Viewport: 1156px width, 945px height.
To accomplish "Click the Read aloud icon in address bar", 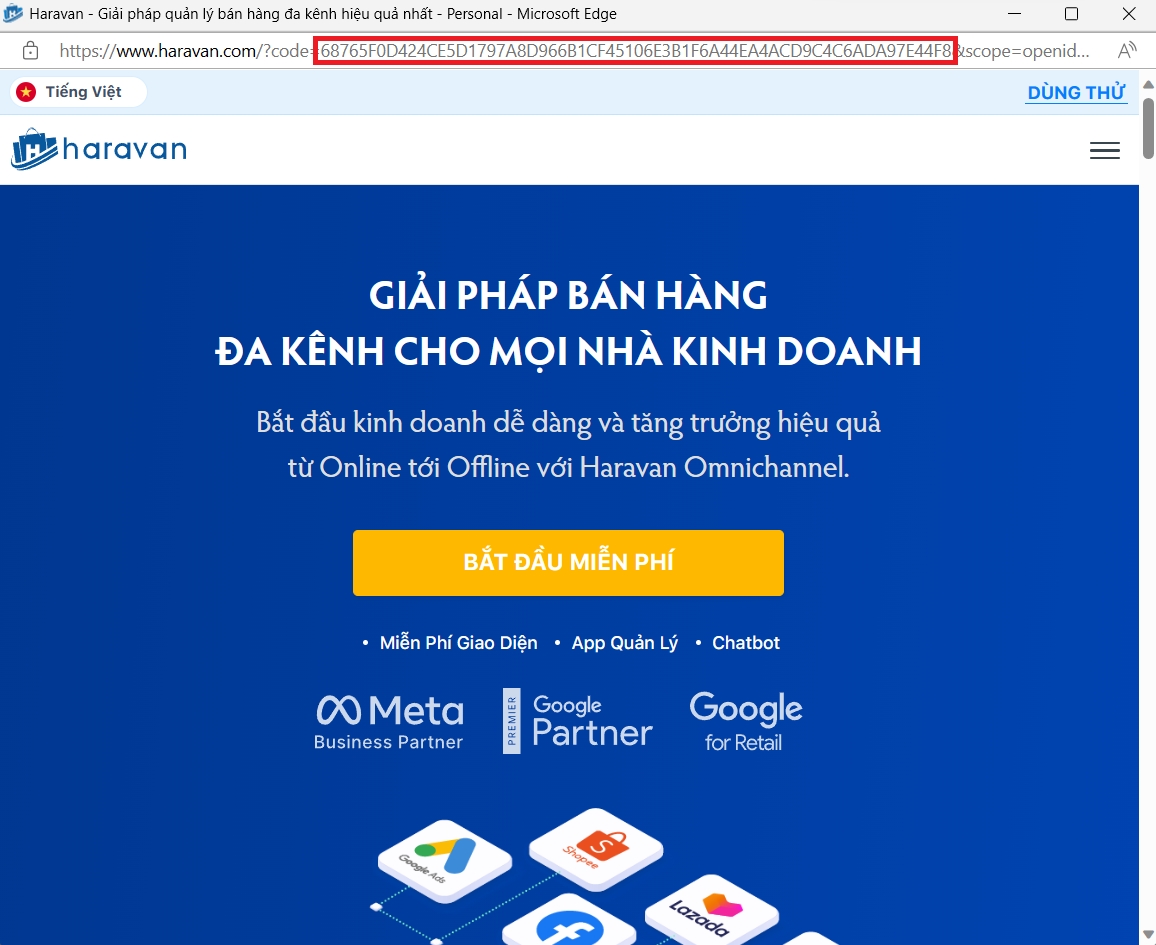I will tap(1127, 51).
